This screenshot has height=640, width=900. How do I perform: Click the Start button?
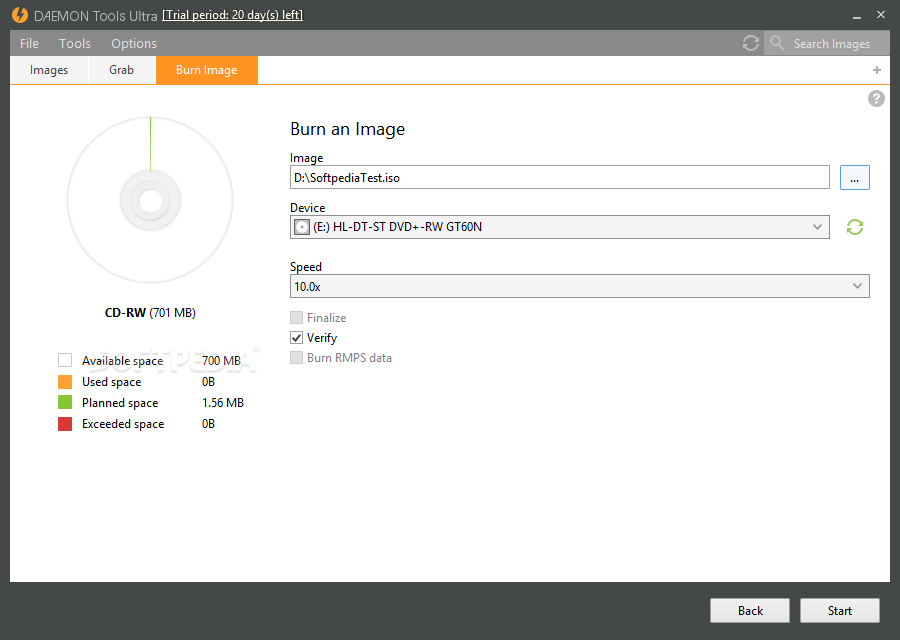click(x=840, y=611)
